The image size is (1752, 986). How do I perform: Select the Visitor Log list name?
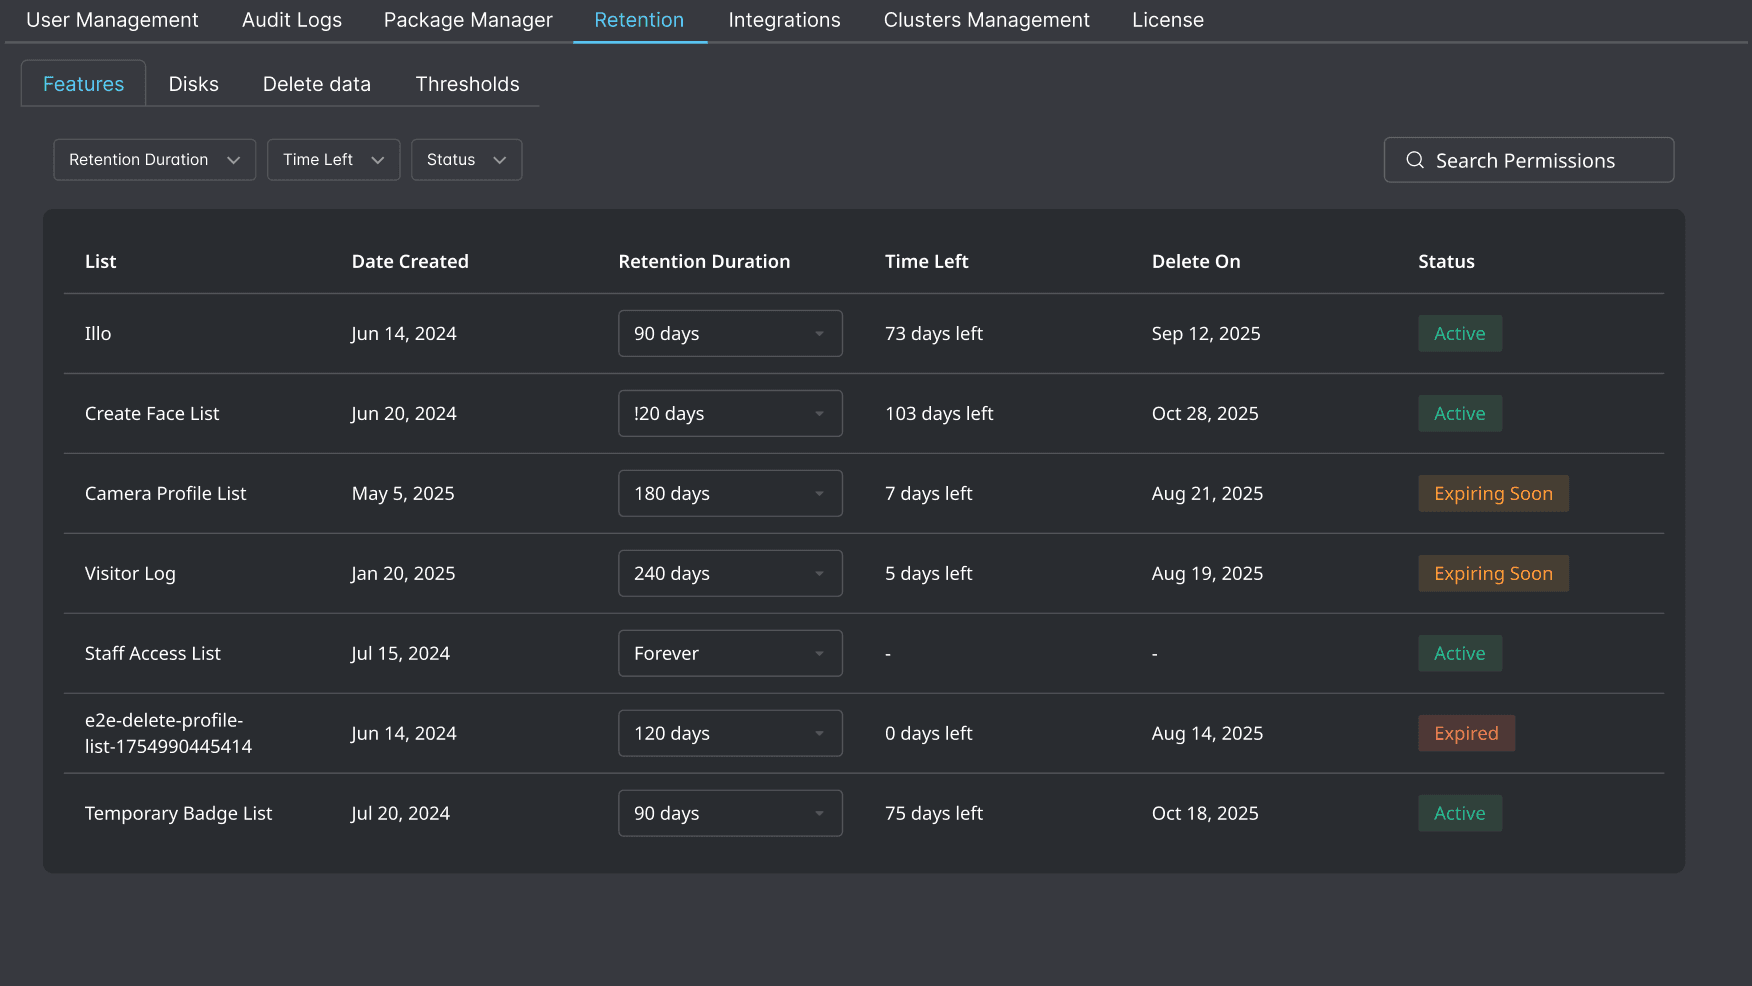coord(130,573)
